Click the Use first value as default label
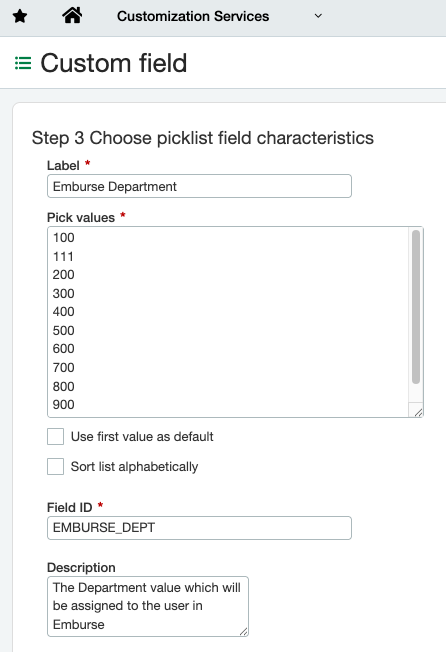The width and height of the screenshot is (446, 652). point(142,437)
